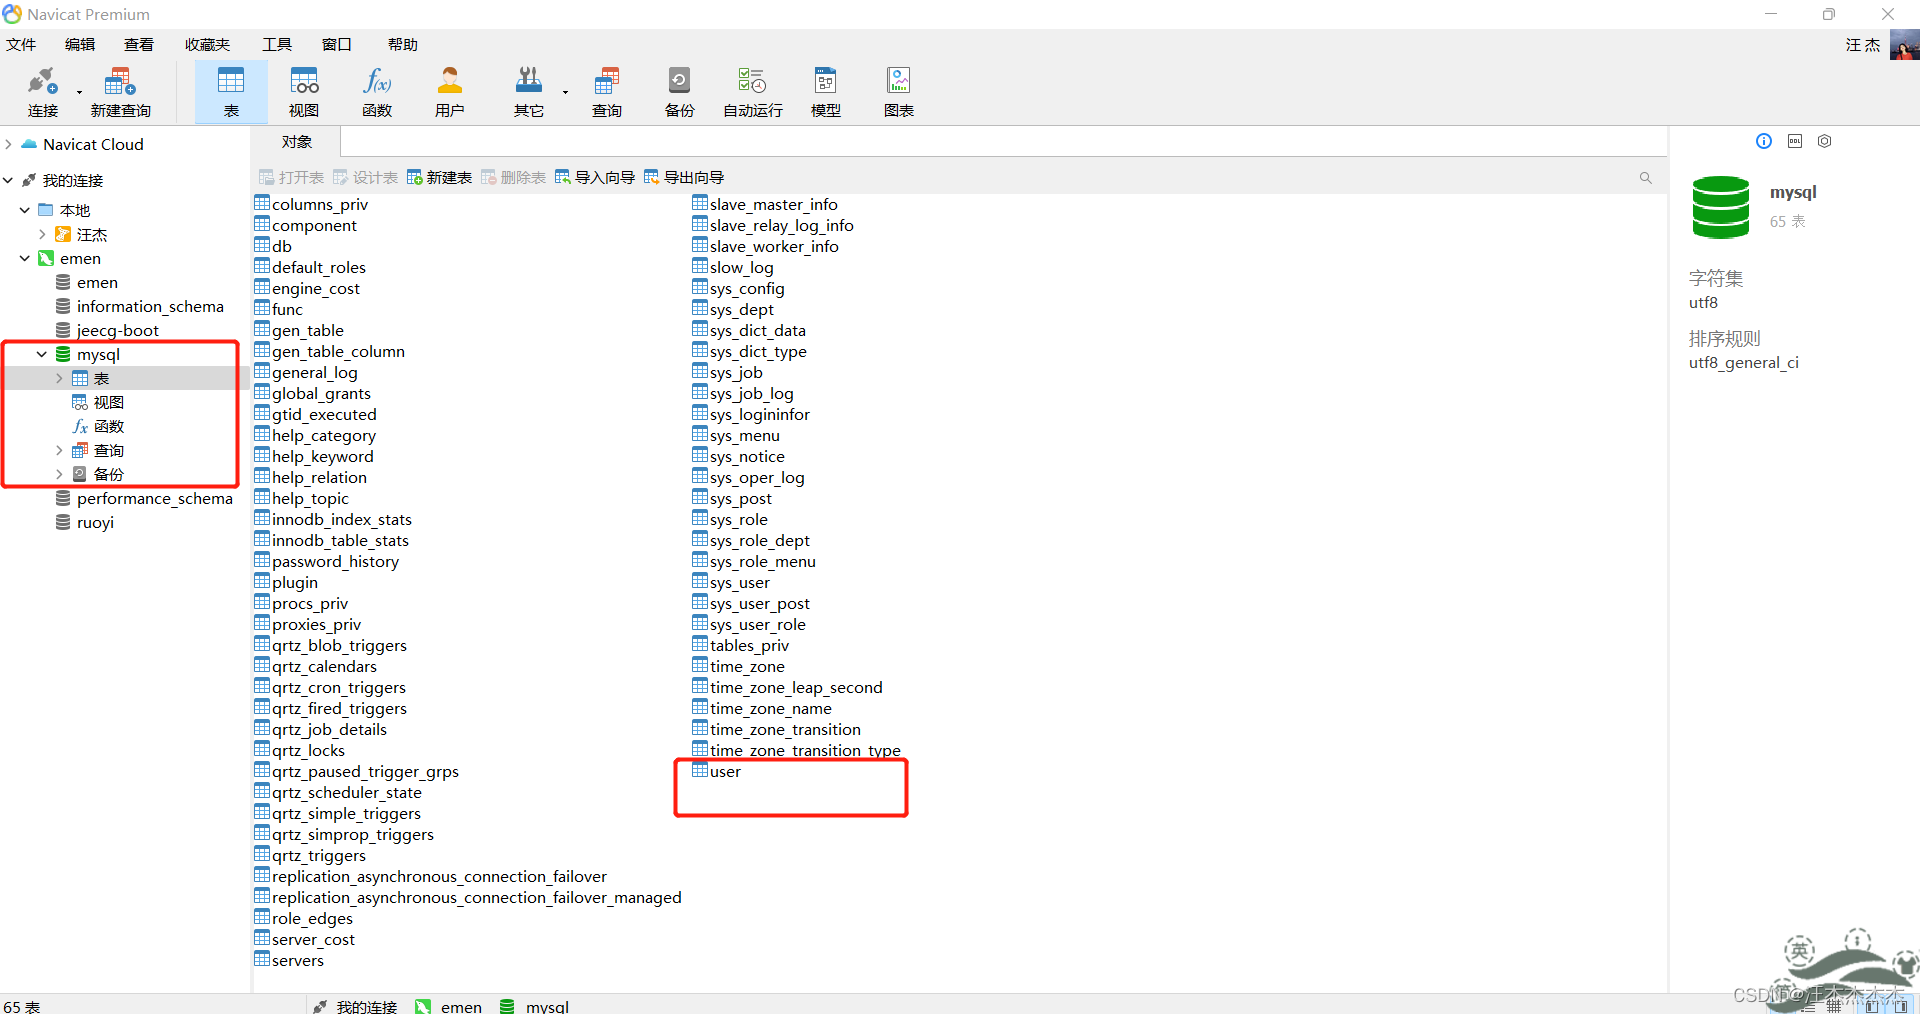Open the 帮助 menu
The image size is (1920, 1014).
(x=403, y=44)
